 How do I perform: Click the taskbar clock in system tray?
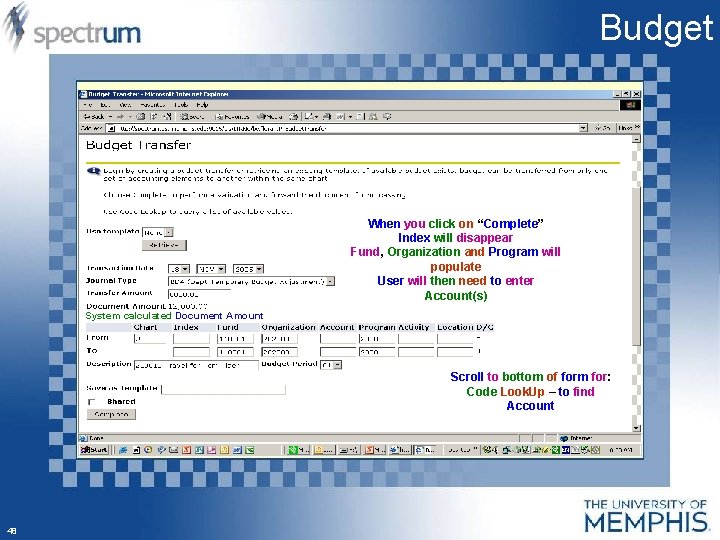620,450
